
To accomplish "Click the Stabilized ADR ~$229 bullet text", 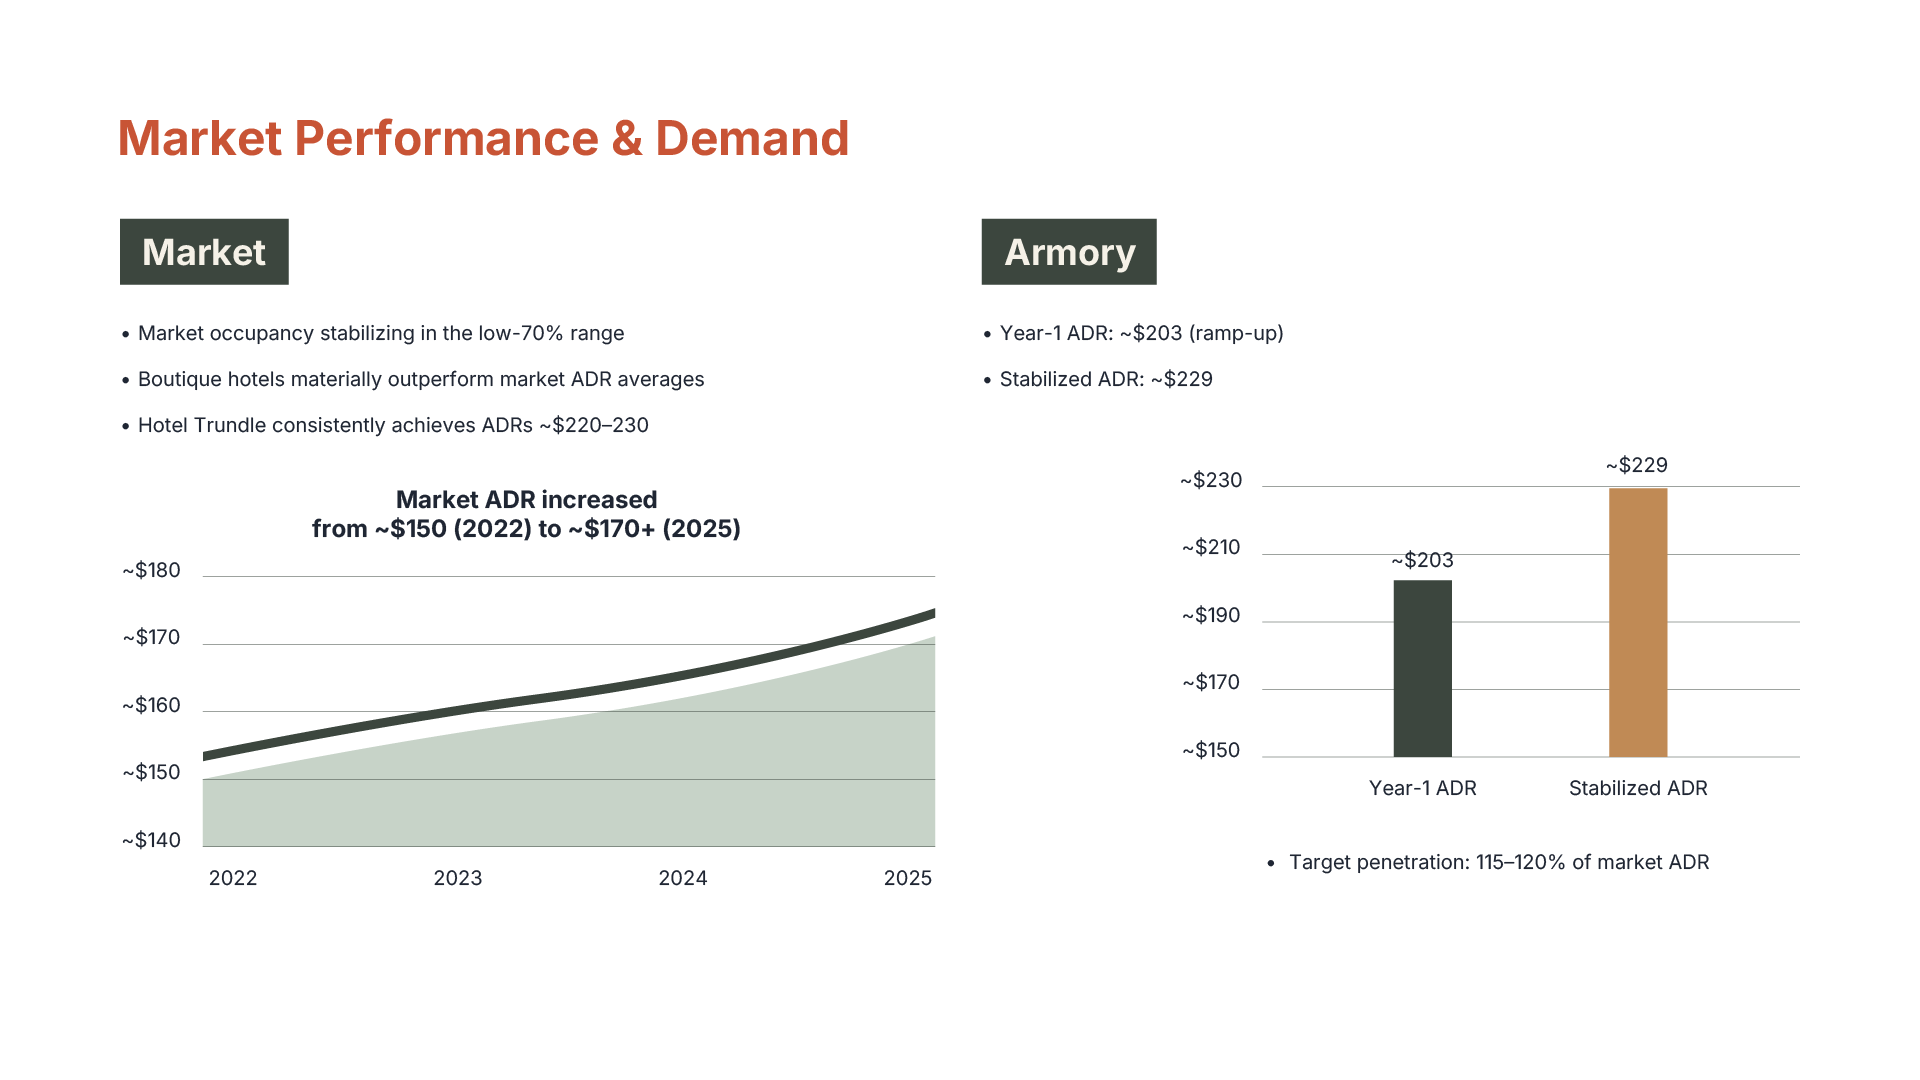I will pyautogui.click(x=1105, y=379).
